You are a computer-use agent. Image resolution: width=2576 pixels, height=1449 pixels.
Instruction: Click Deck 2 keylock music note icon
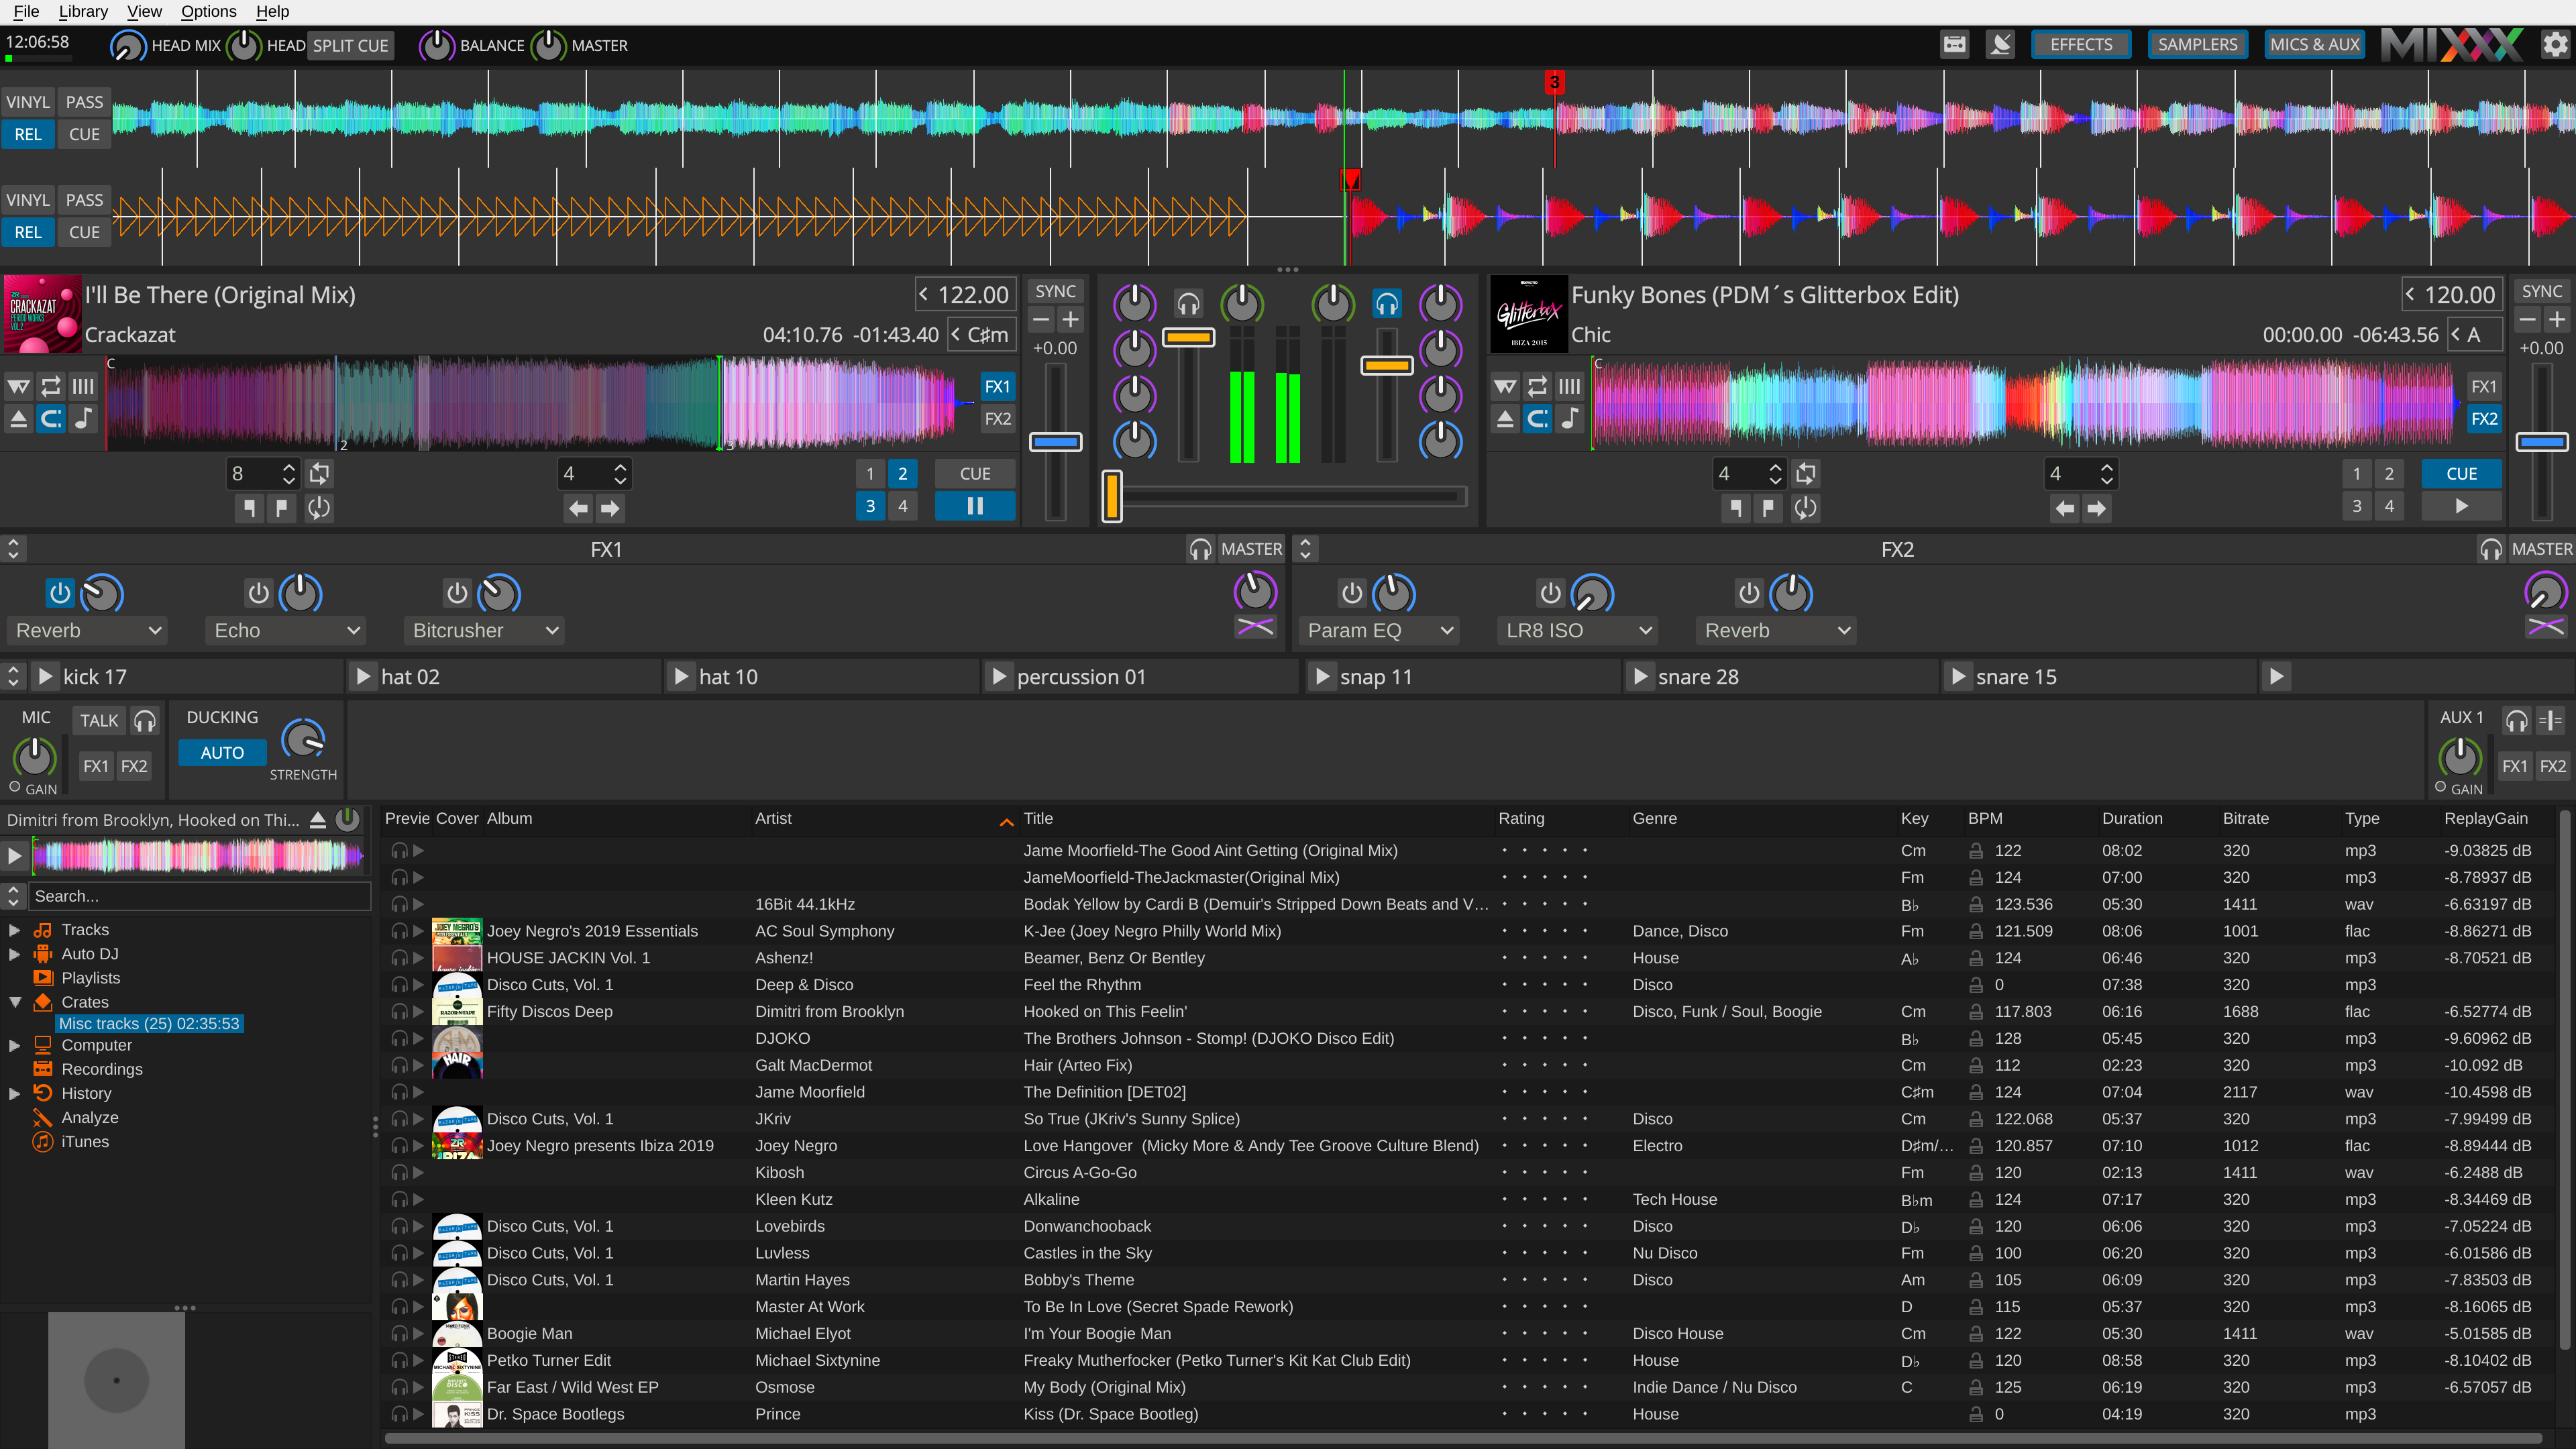(1570, 419)
